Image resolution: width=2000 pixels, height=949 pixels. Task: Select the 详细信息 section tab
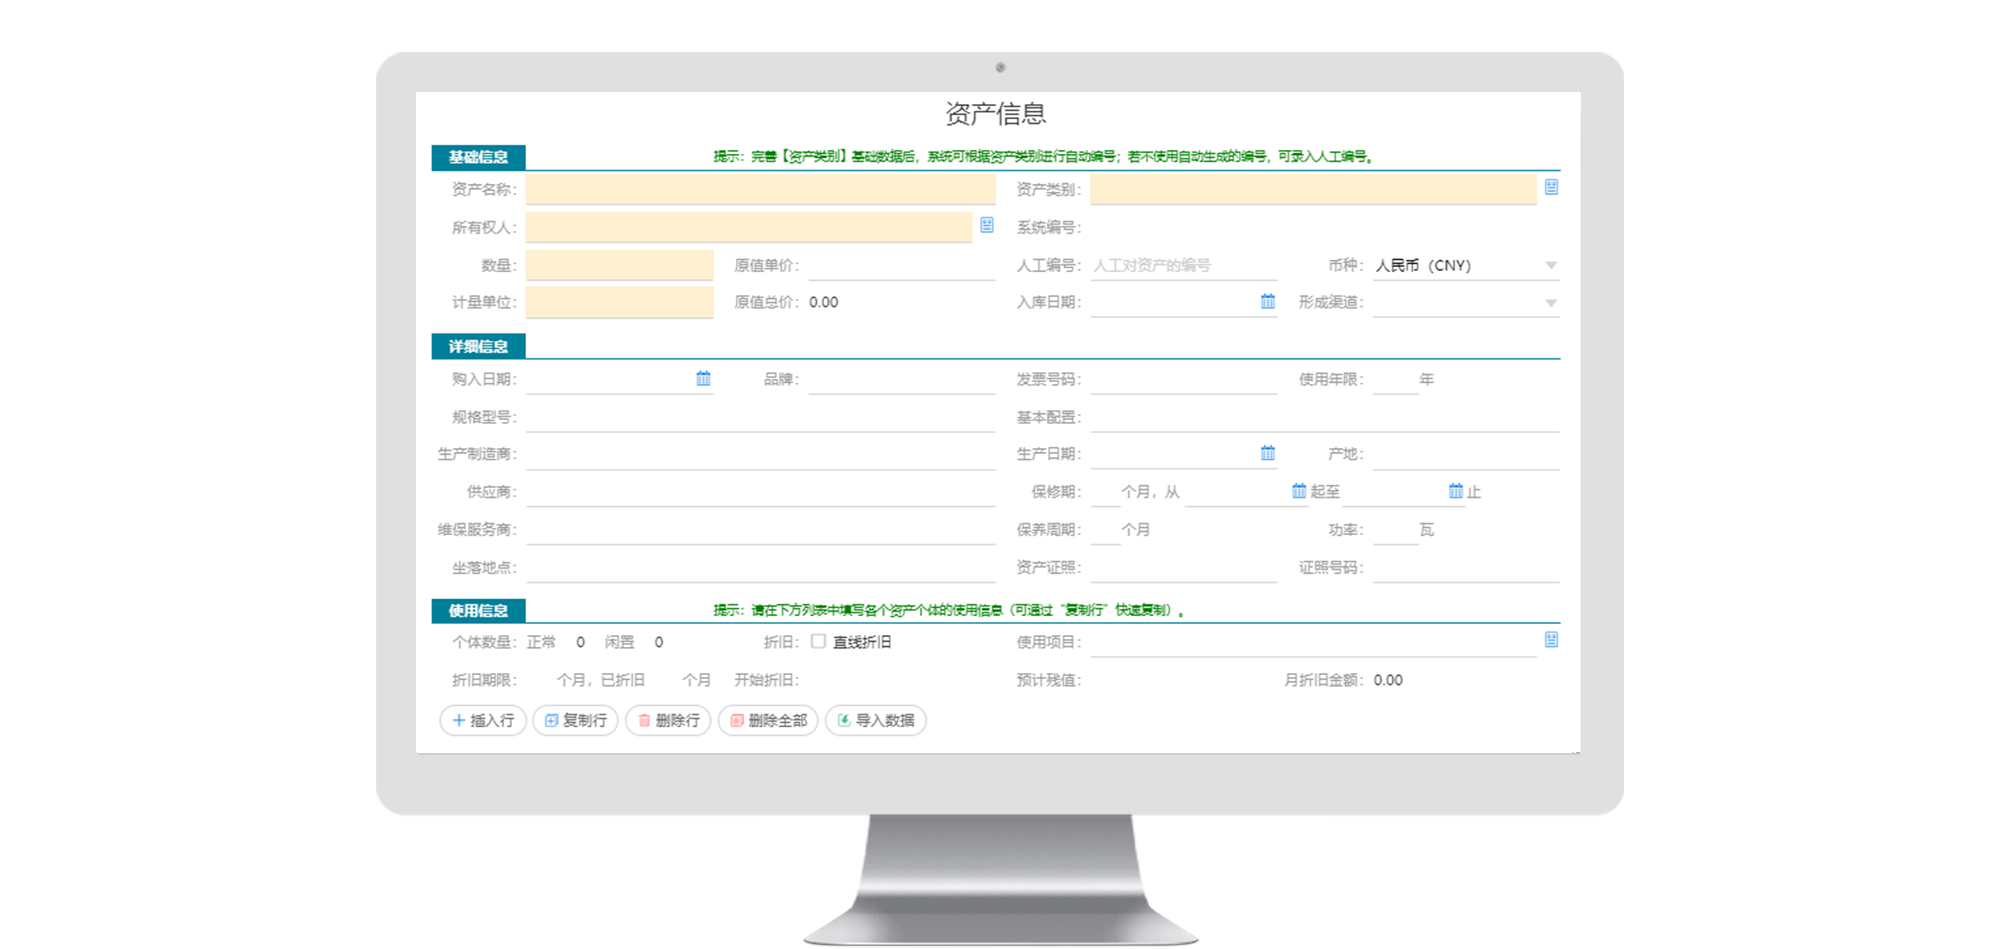click(x=478, y=347)
